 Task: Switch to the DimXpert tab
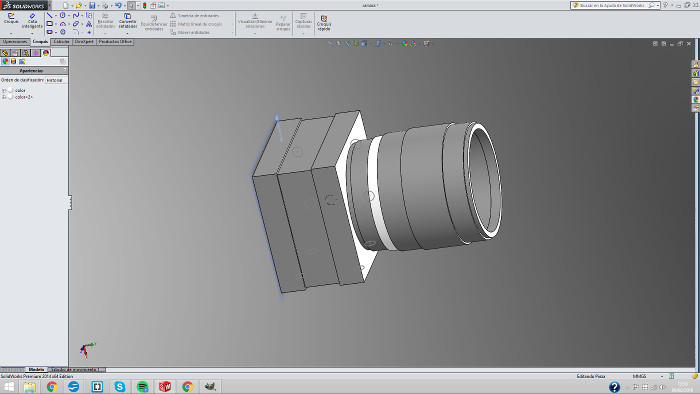[x=84, y=41]
